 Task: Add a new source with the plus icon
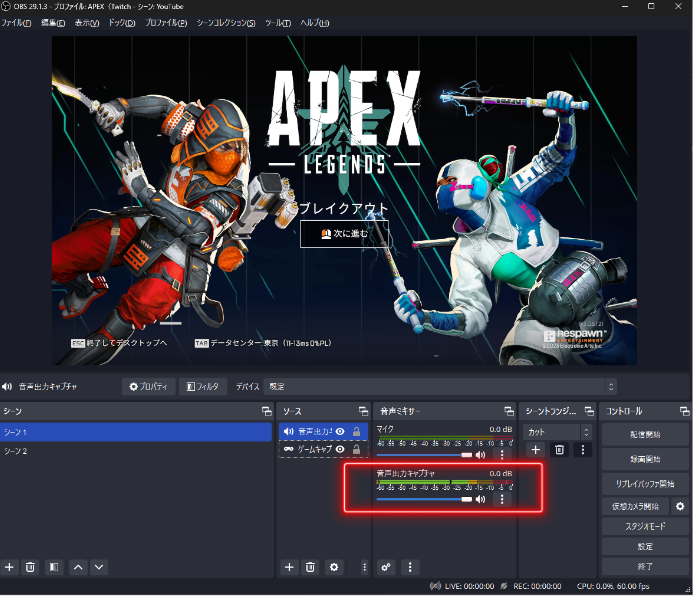289,567
